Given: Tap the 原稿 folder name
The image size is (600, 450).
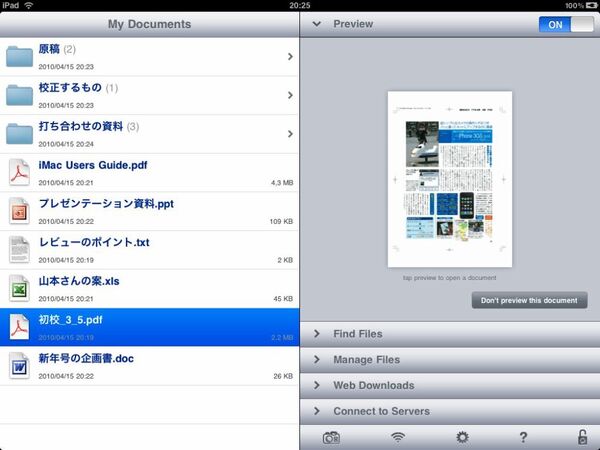Looking at the screenshot, I should pyautogui.click(x=49, y=49).
